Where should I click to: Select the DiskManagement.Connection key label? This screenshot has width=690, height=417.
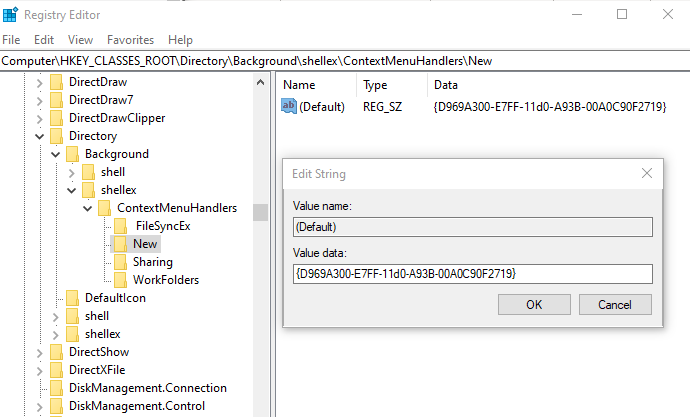coord(148,388)
